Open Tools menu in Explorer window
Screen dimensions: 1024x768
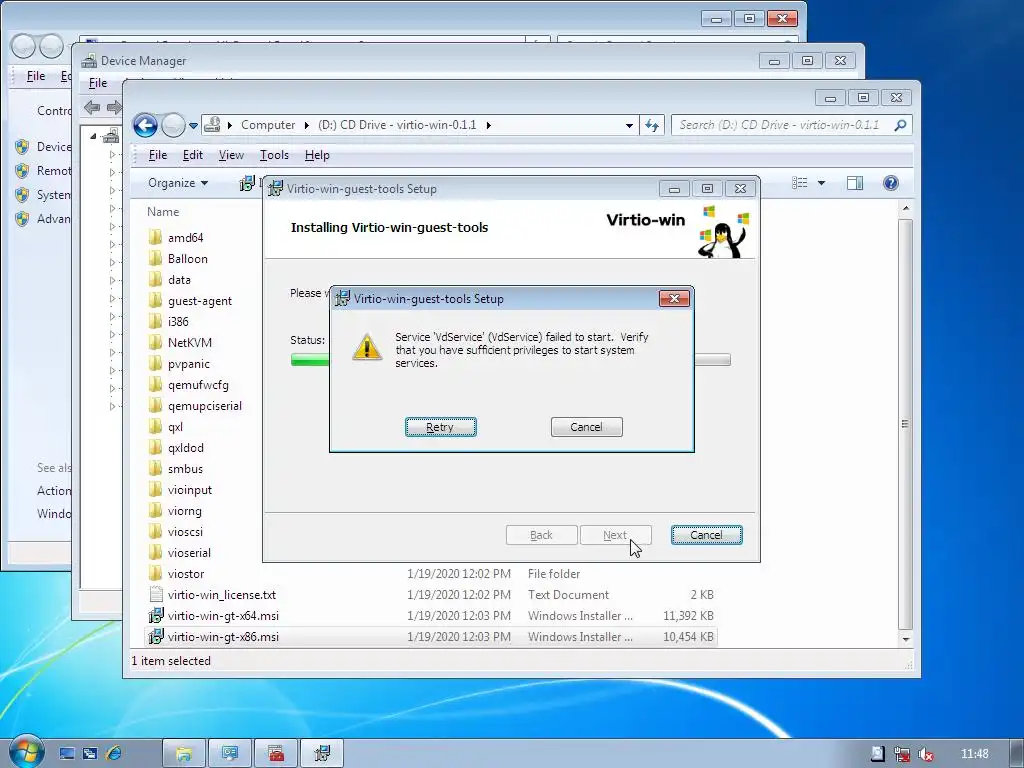(x=274, y=155)
